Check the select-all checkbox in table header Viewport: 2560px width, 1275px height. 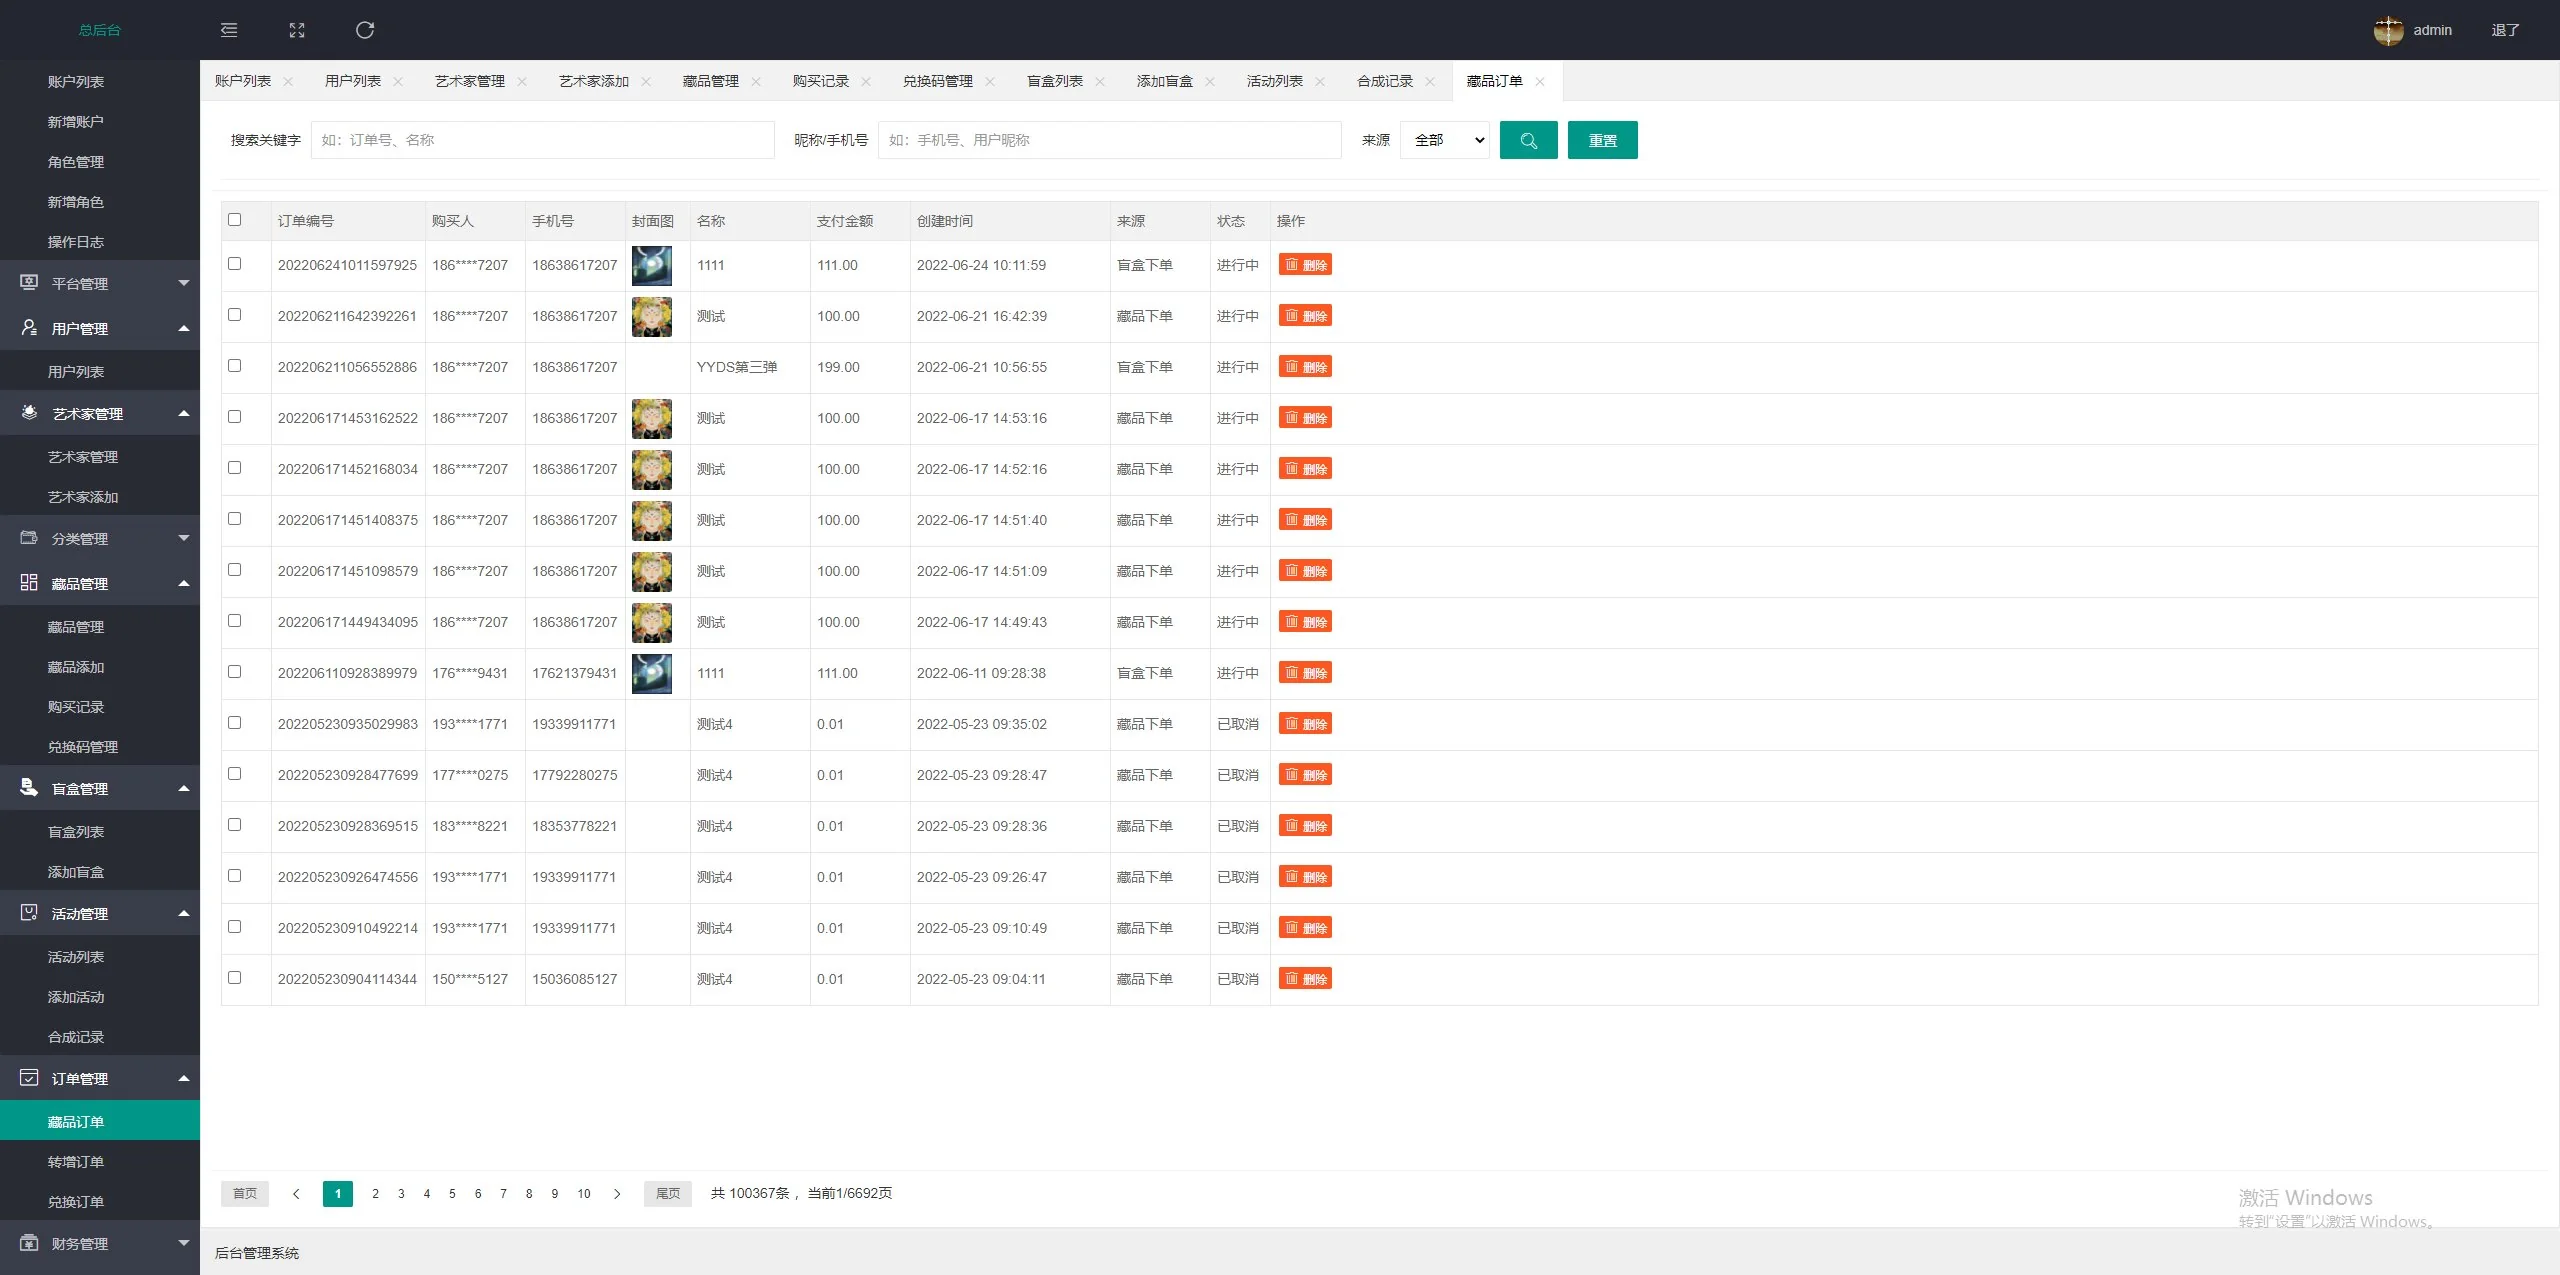[235, 220]
